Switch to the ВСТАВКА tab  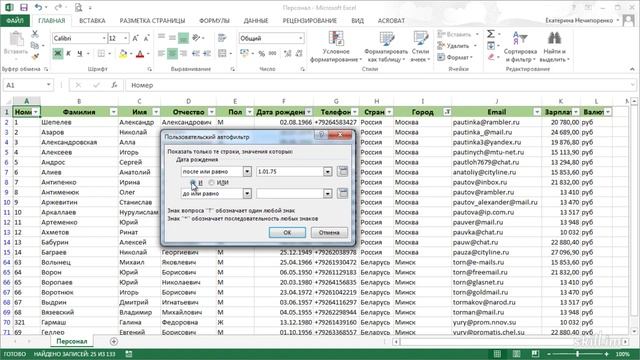click(x=92, y=20)
